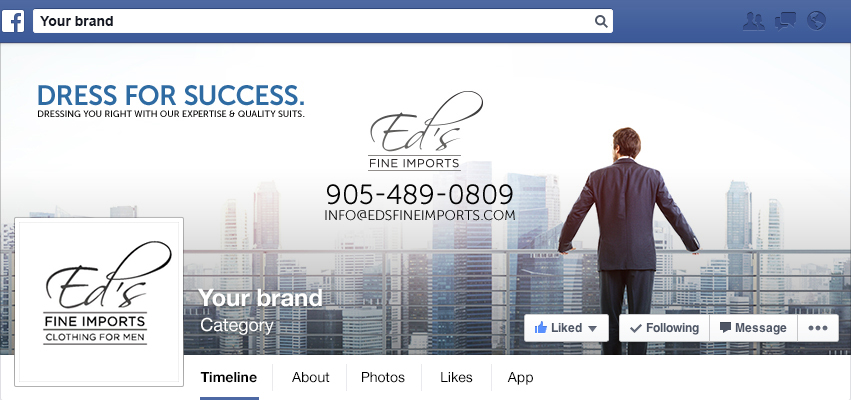The width and height of the screenshot is (851, 400).
Task: Click the search magnifier icon
Action: coord(601,21)
